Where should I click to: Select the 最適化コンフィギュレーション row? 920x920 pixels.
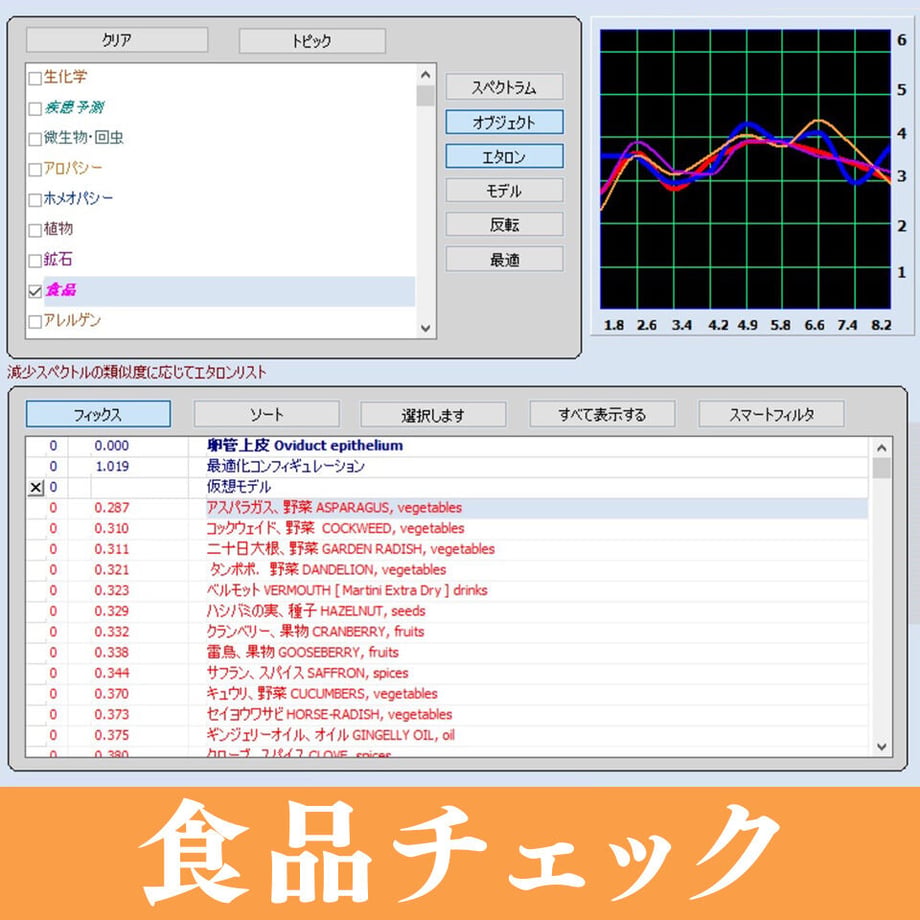(447, 466)
